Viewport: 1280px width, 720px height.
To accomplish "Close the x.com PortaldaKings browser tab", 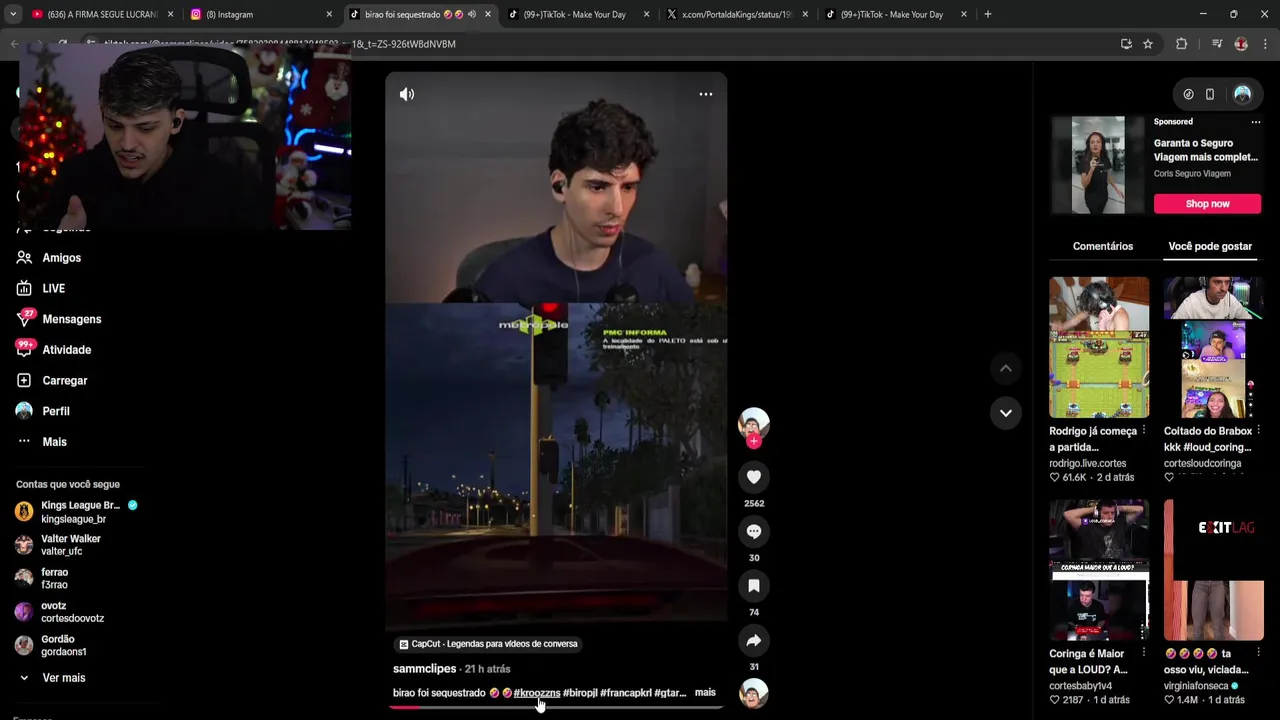I will [805, 14].
